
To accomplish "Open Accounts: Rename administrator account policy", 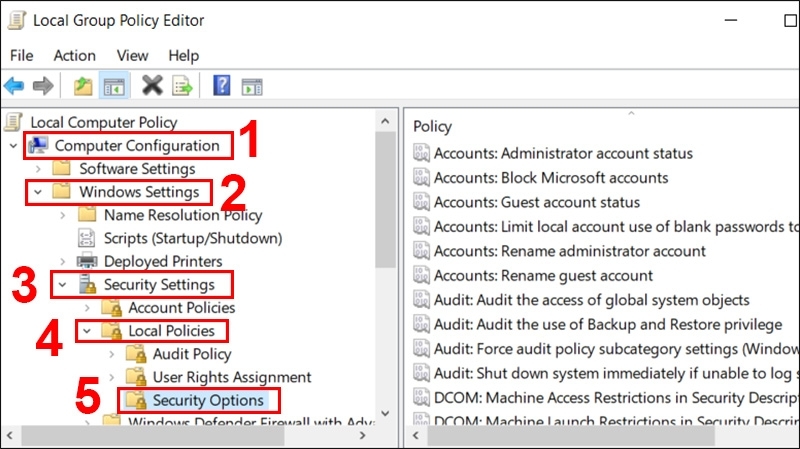I will tap(569, 251).
